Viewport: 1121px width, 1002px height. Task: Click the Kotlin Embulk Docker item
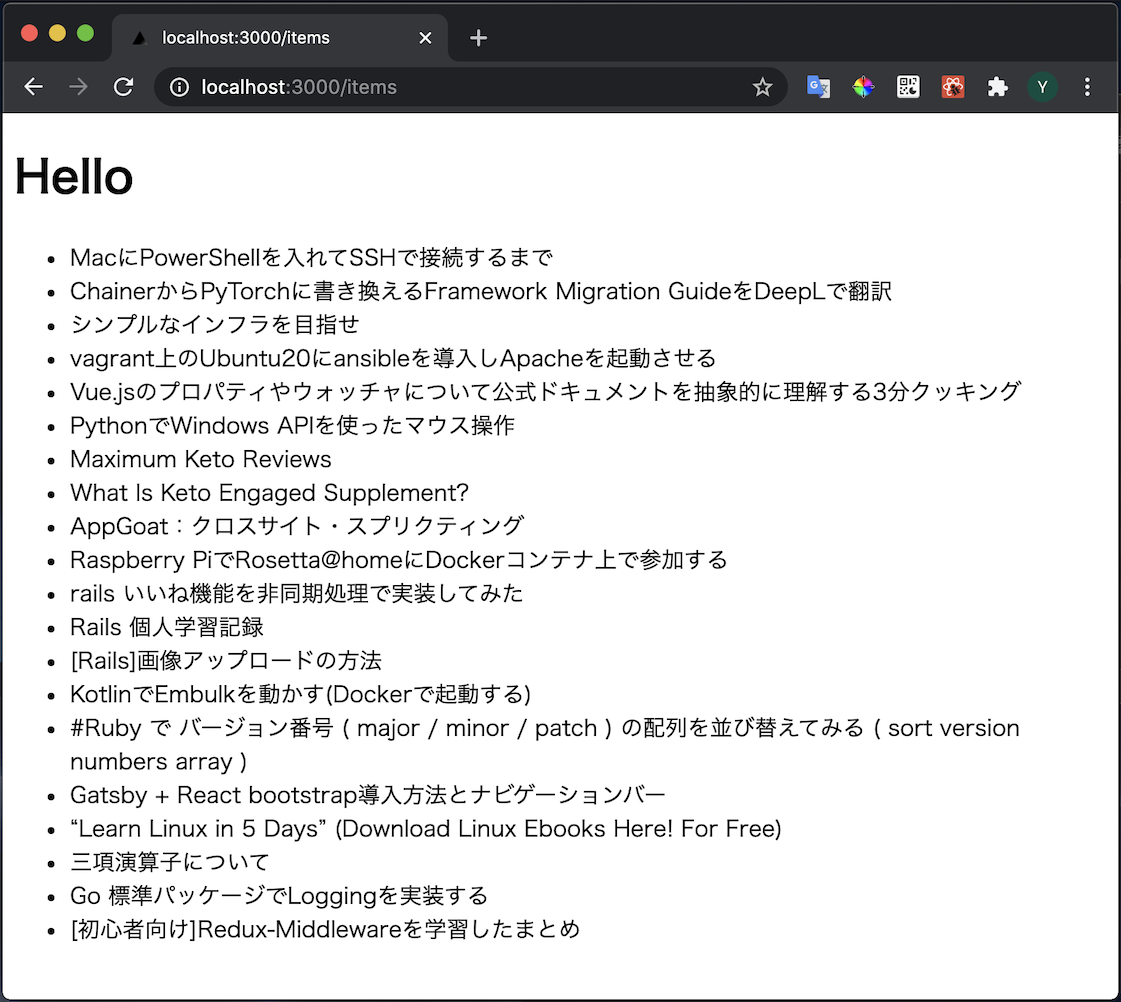(300, 694)
